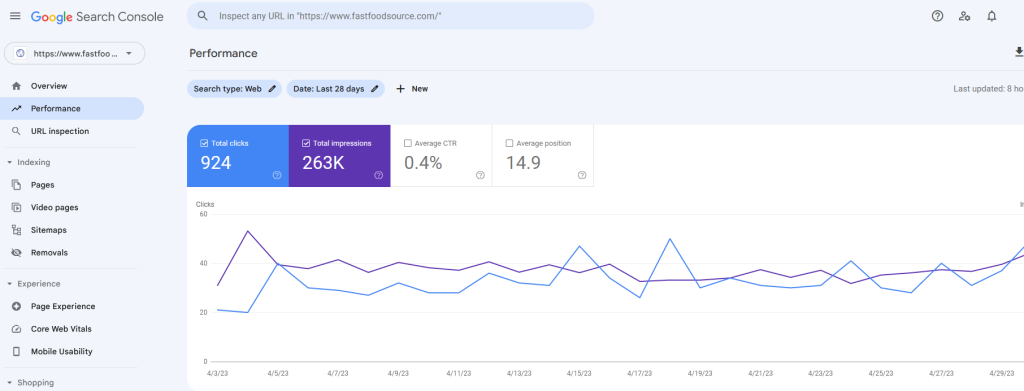This screenshot has width=1024, height=391.
Task: Add a New filter
Action: click(x=412, y=89)
